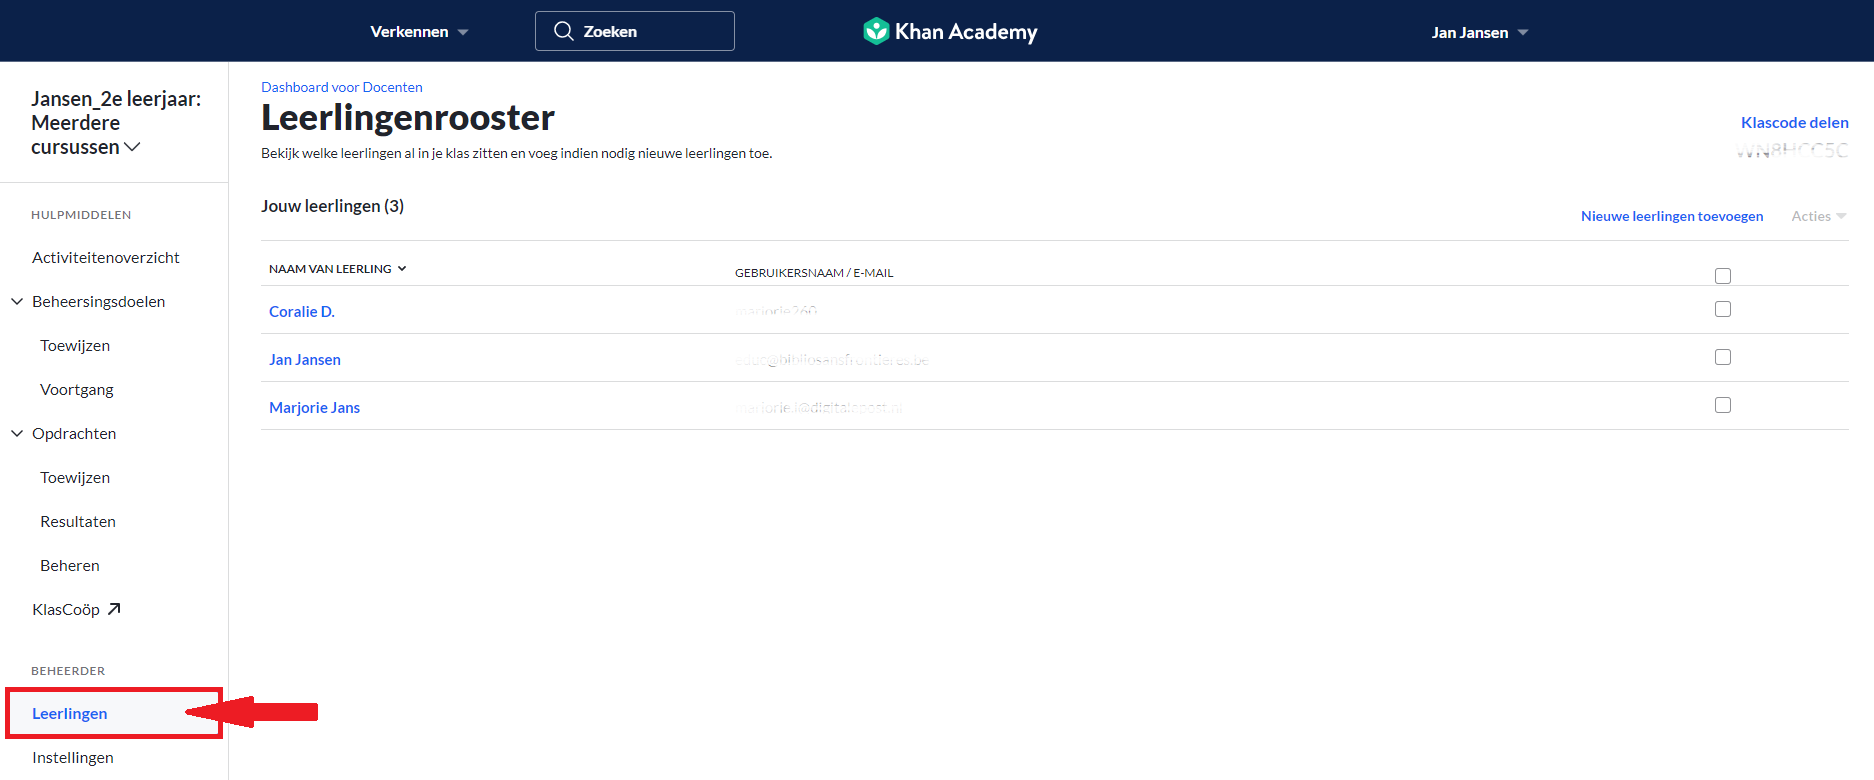Tick the checkbox for Jan Jansen row

click(1722, 357)
